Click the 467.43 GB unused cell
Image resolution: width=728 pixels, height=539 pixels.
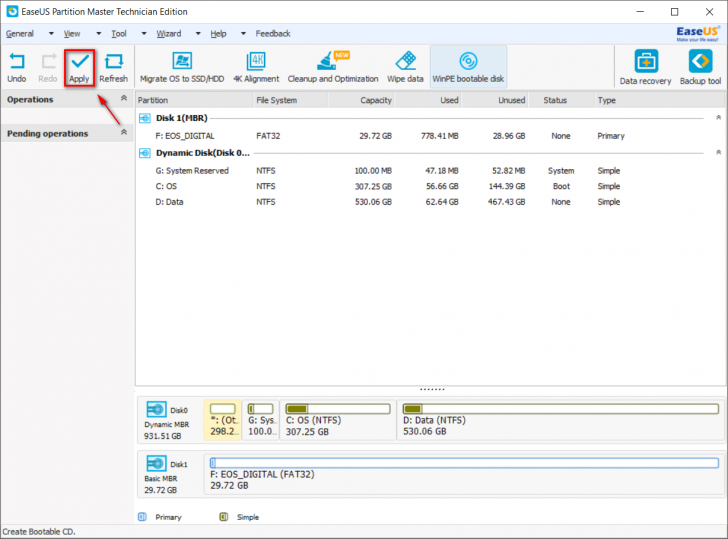click(x=506, y=202)
